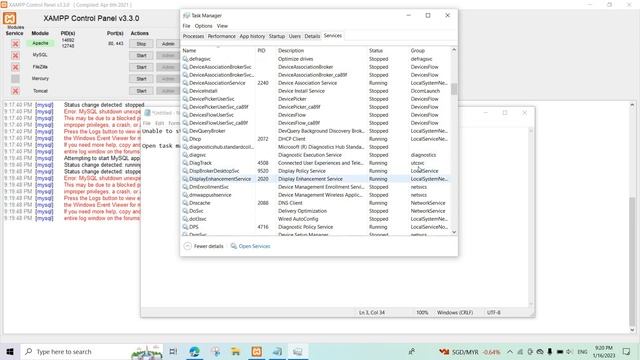Screen dimensions: 640x360
Task: Start the Mercury module in XAMPP
Action: 141,79
